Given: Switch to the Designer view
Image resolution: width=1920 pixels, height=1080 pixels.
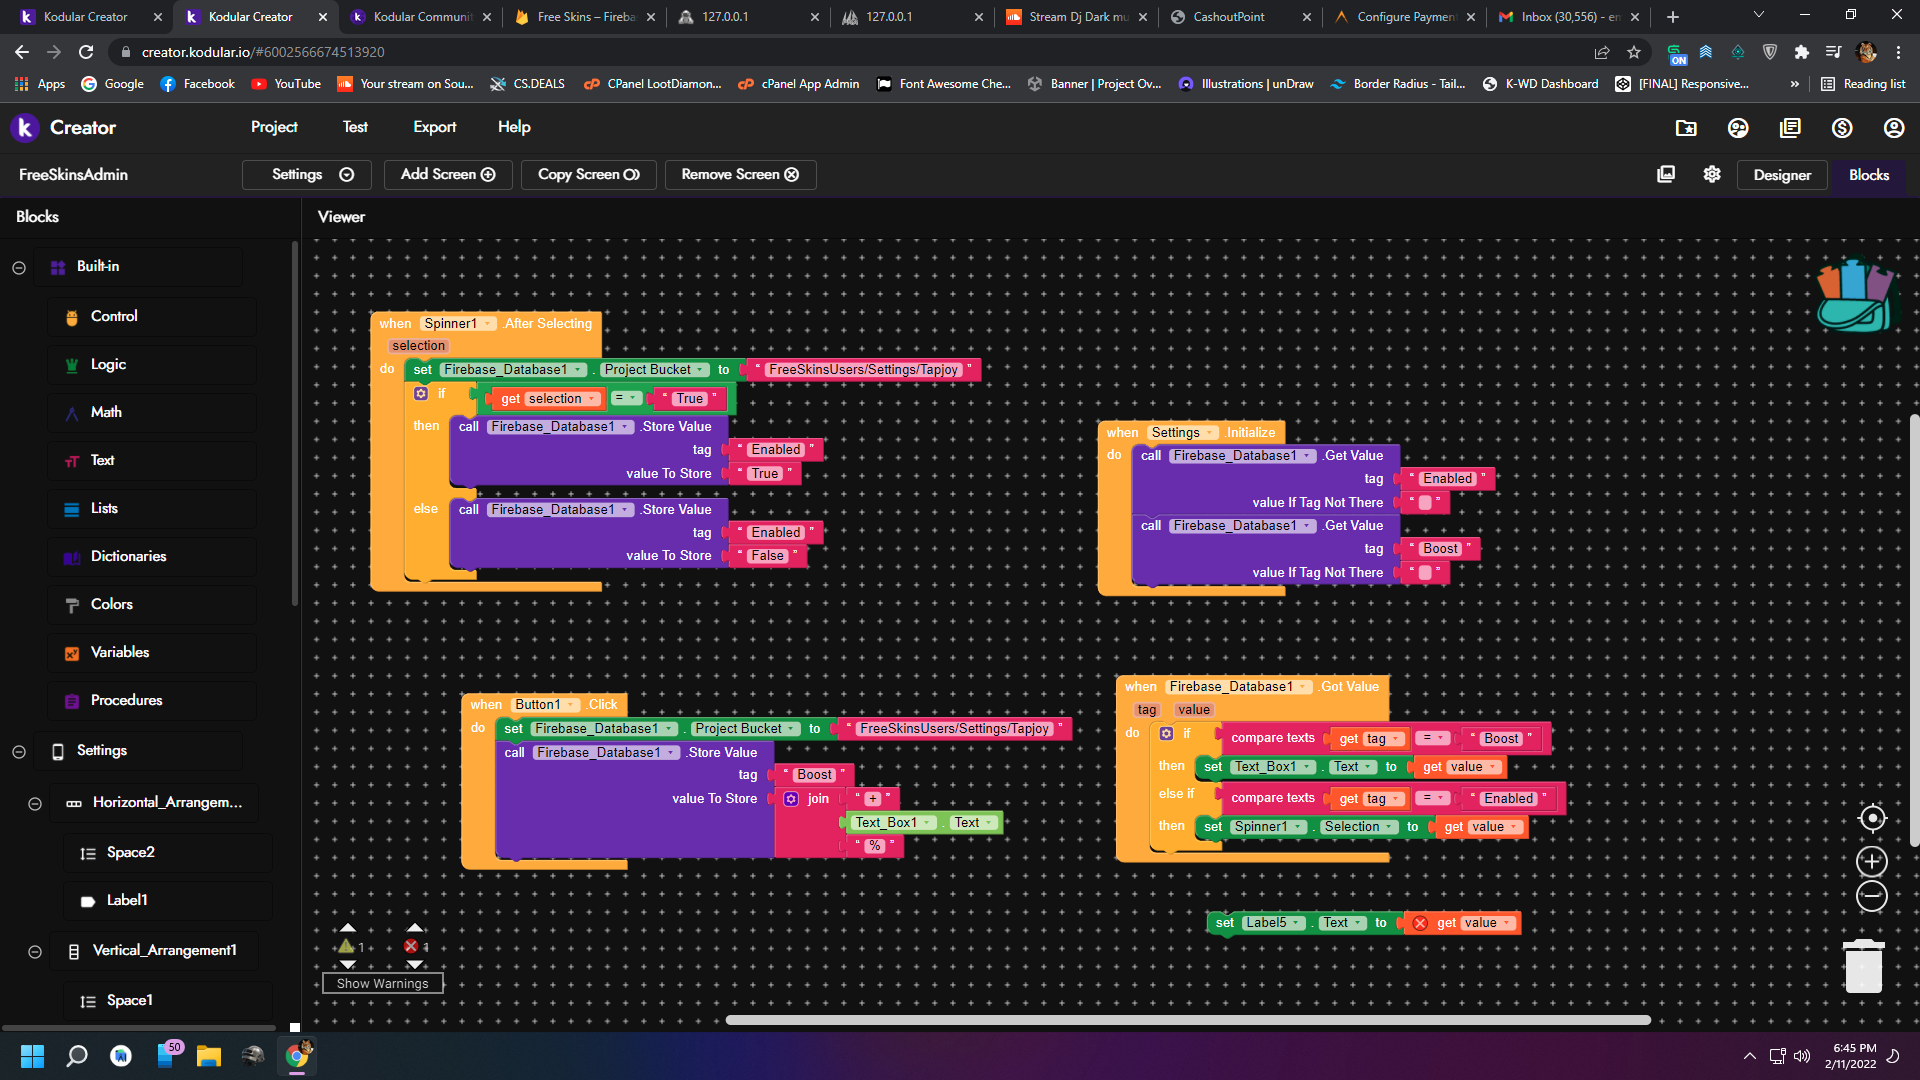Looking at the screenshot, I should [x=1781, y=175].
